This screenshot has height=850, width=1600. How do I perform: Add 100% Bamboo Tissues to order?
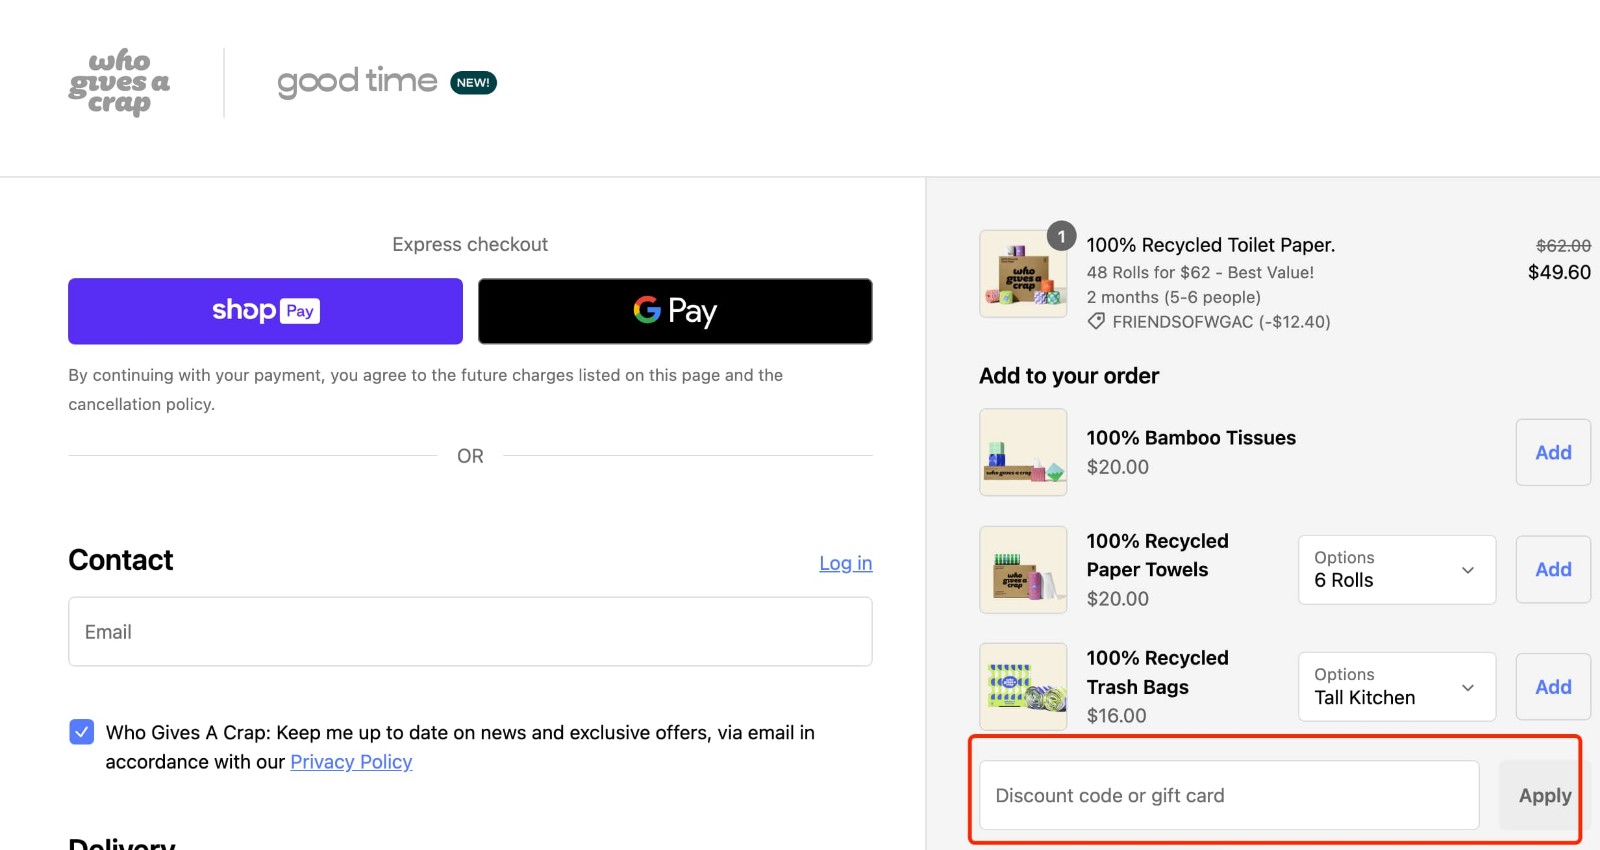[1553, 452]
